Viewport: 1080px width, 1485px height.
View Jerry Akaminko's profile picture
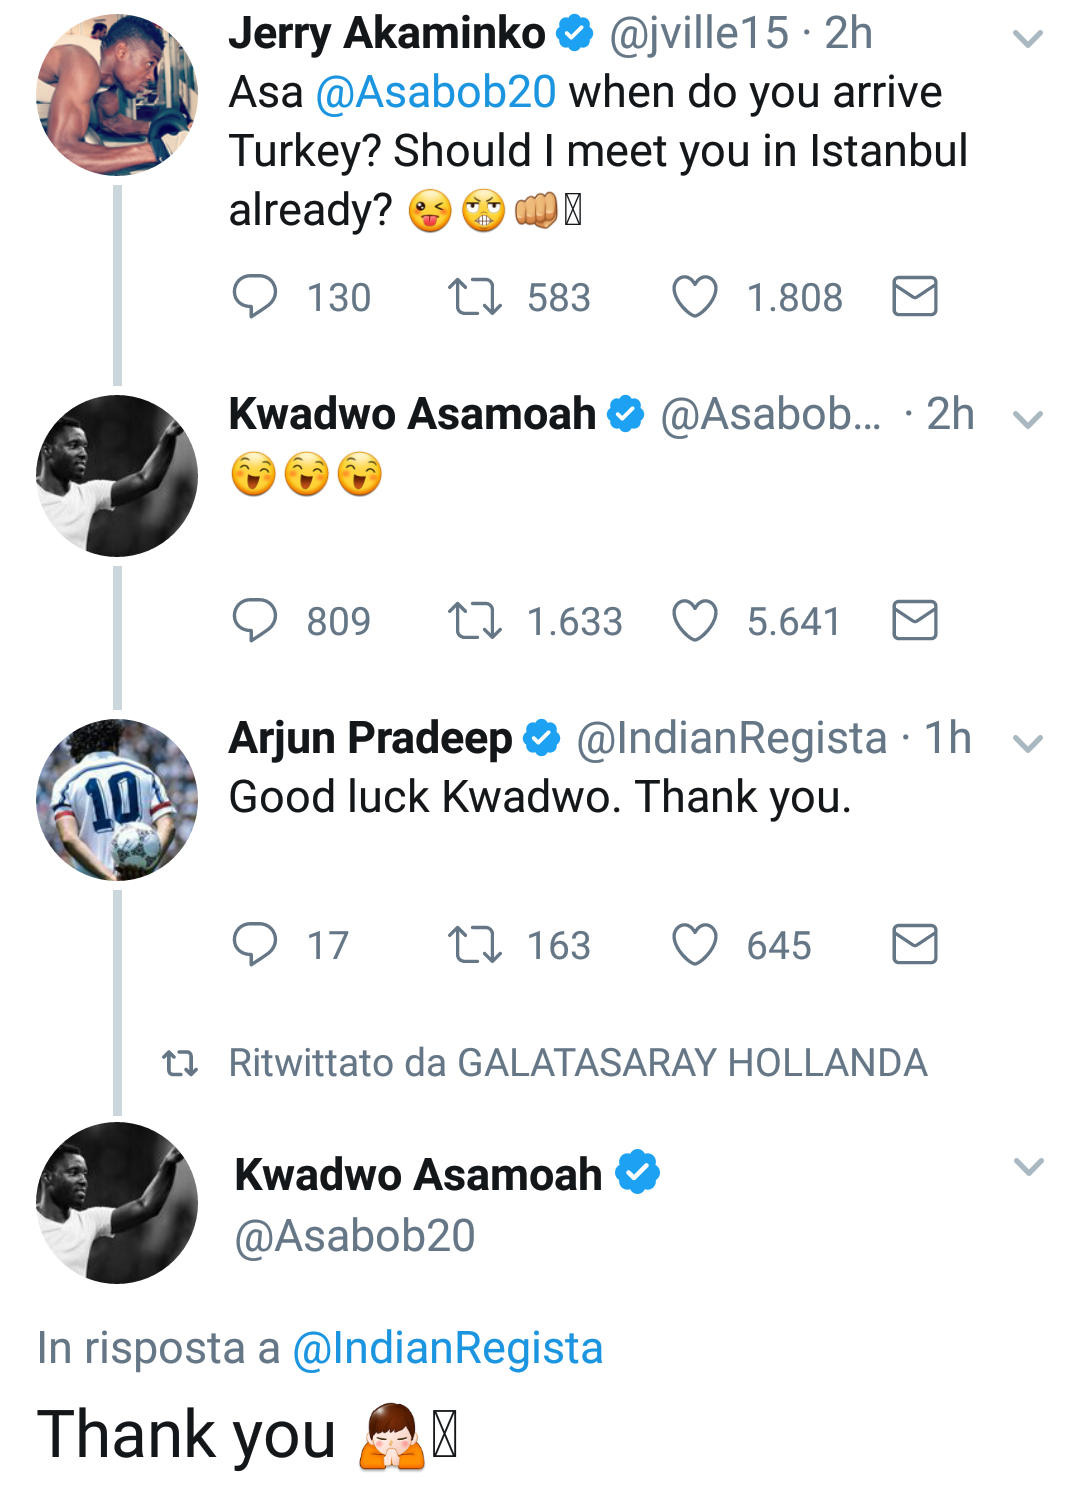(x=117, y=95)
